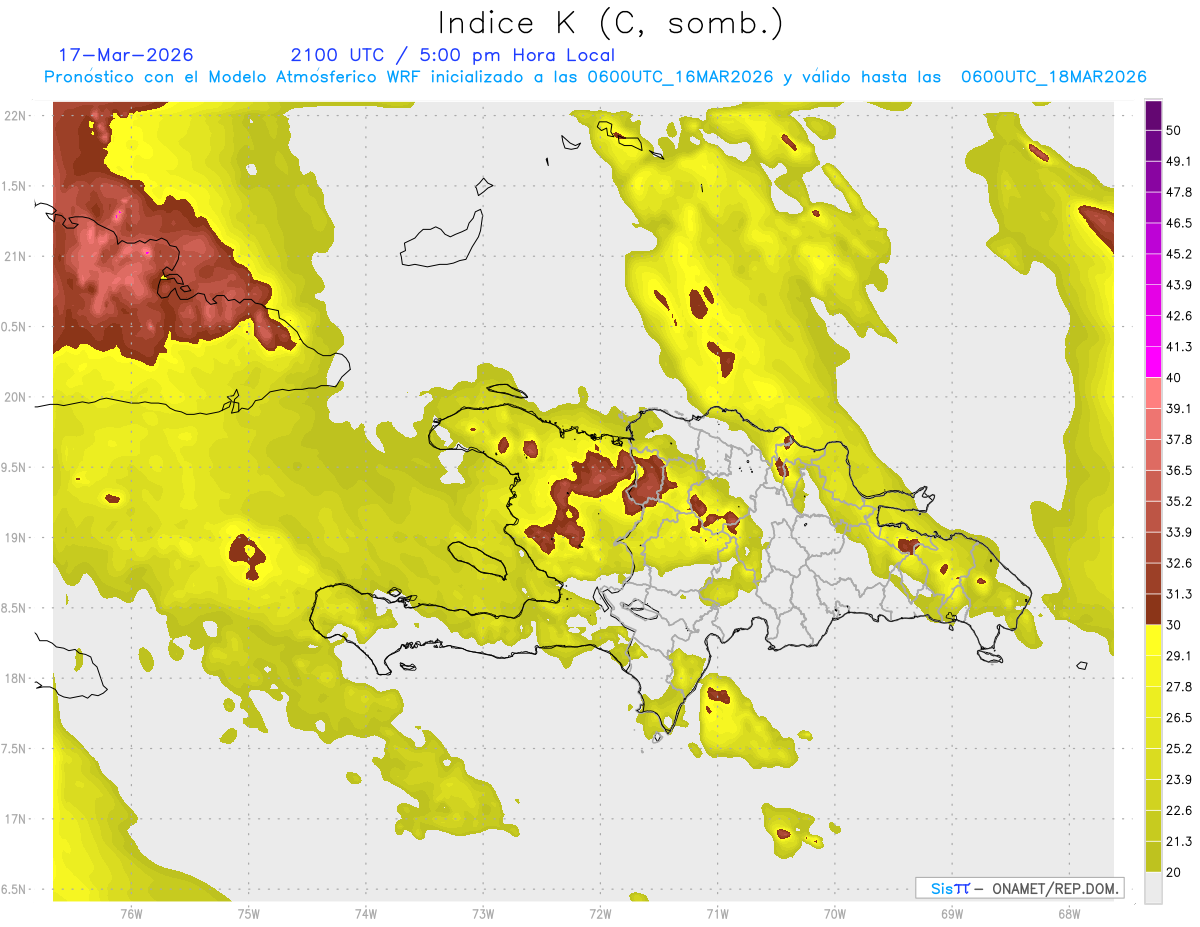Click the legend value 41.3

pos(1178,347)
